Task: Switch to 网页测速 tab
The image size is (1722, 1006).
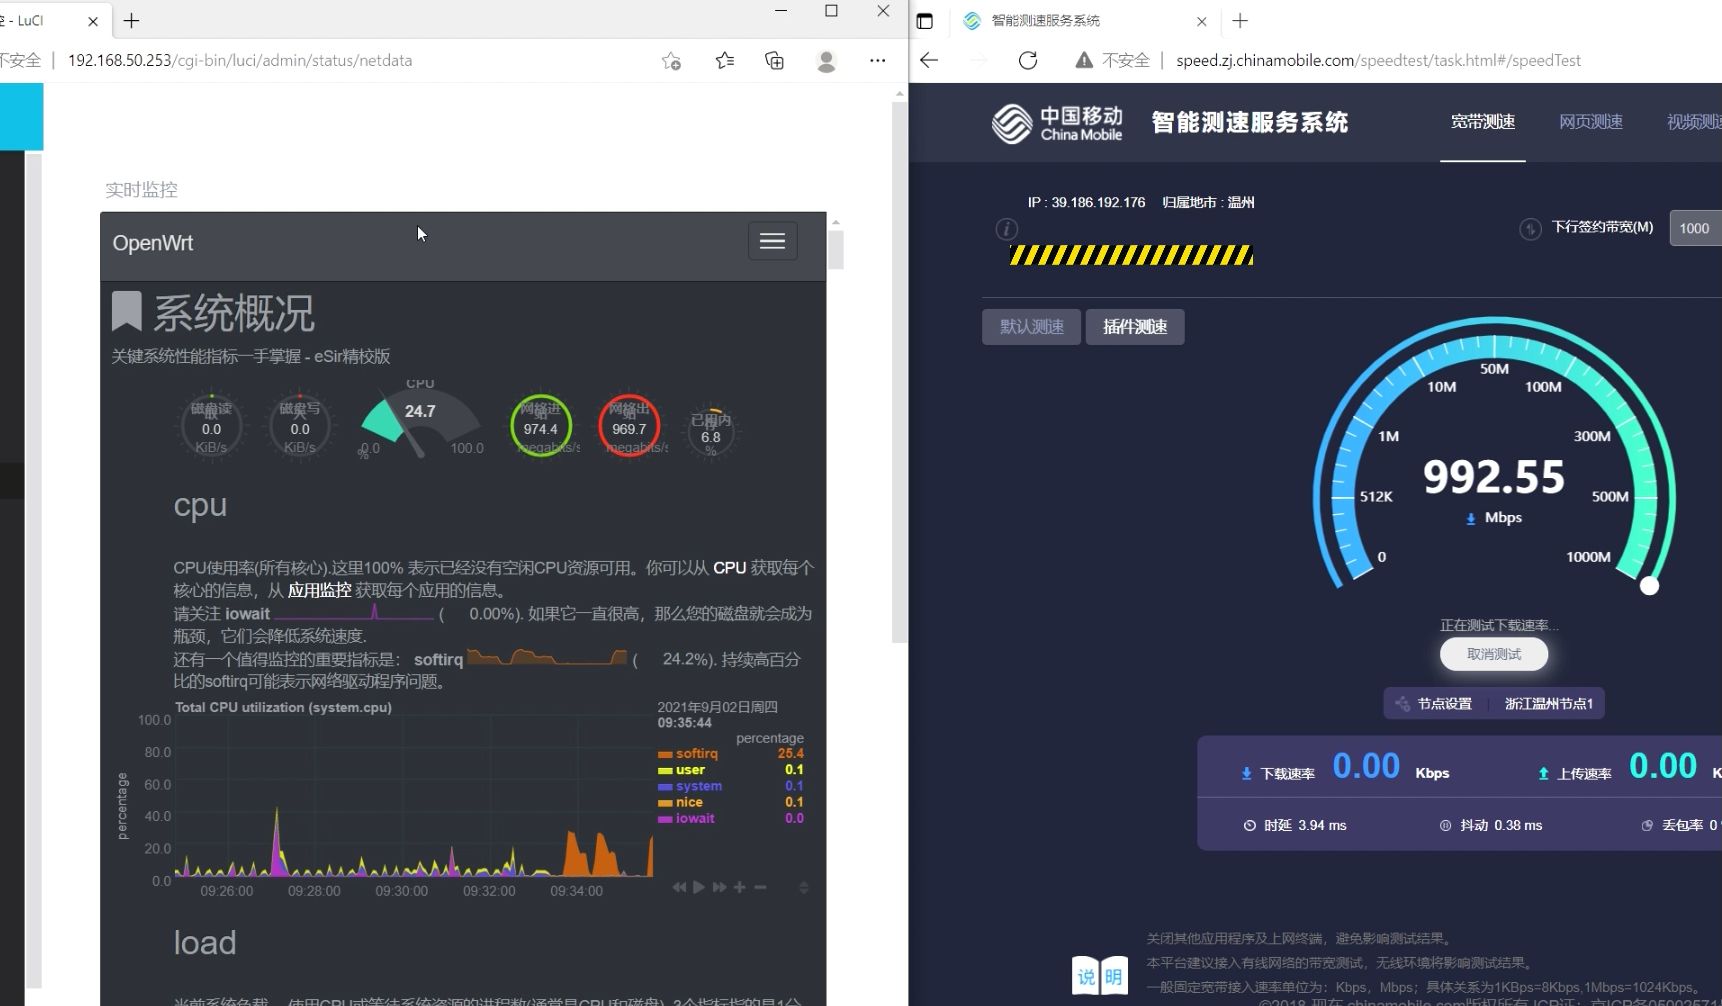Action: (x=1590, y=122)
